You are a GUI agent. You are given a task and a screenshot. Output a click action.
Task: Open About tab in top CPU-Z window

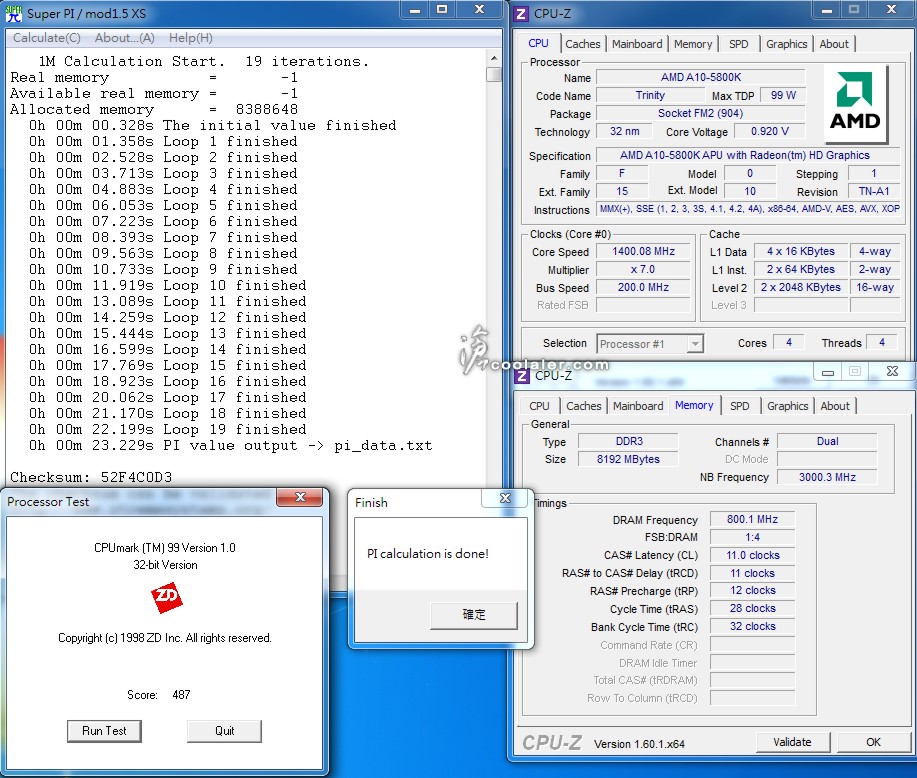pos(834,44)
